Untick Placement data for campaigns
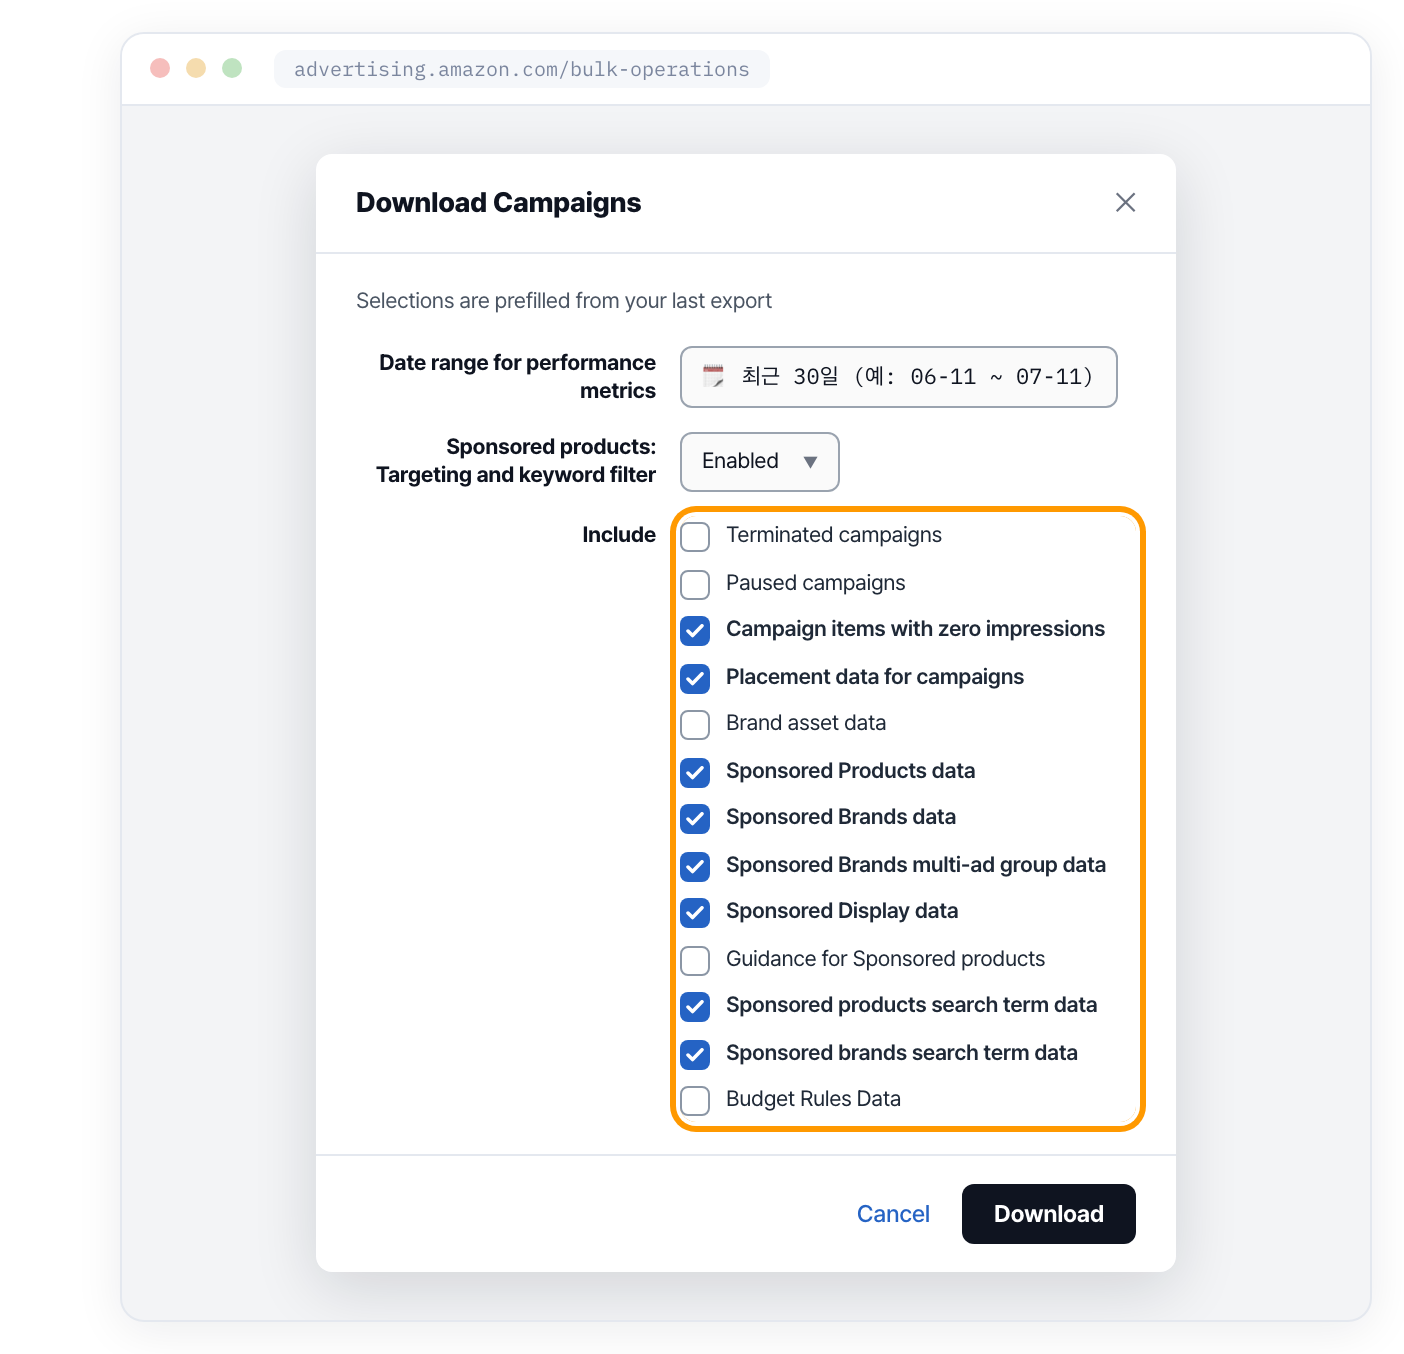This screenshot has width=1404, height=1354. [x=695, y=678]
